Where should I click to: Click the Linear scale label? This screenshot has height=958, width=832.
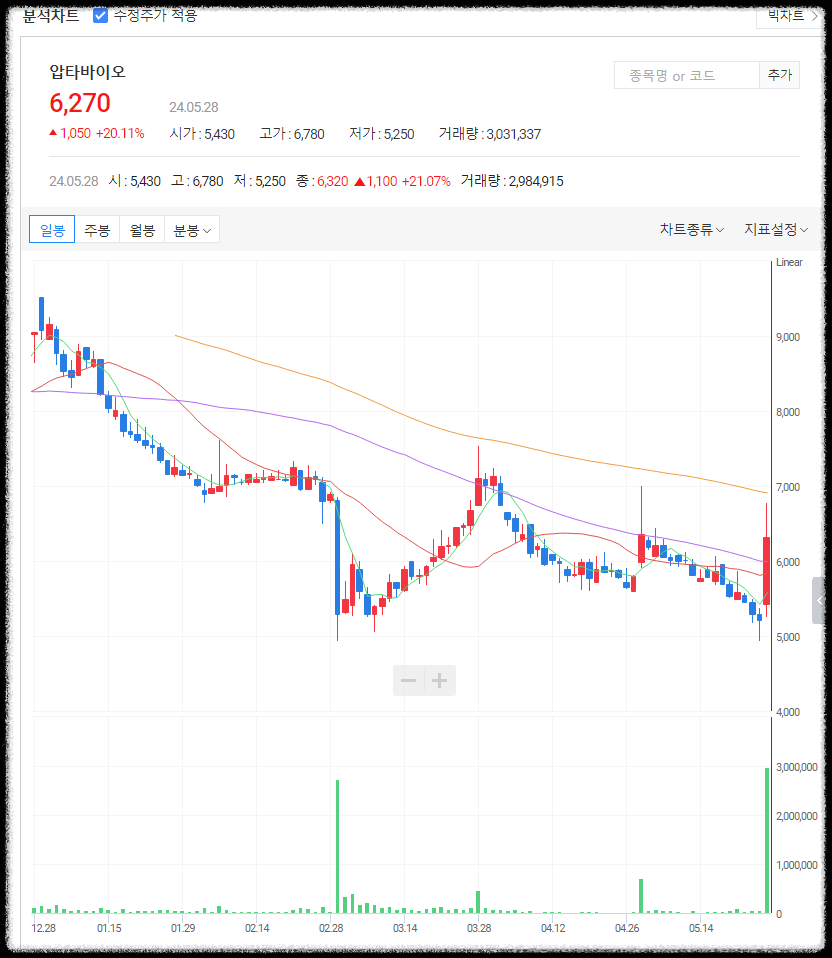point(789,263)
